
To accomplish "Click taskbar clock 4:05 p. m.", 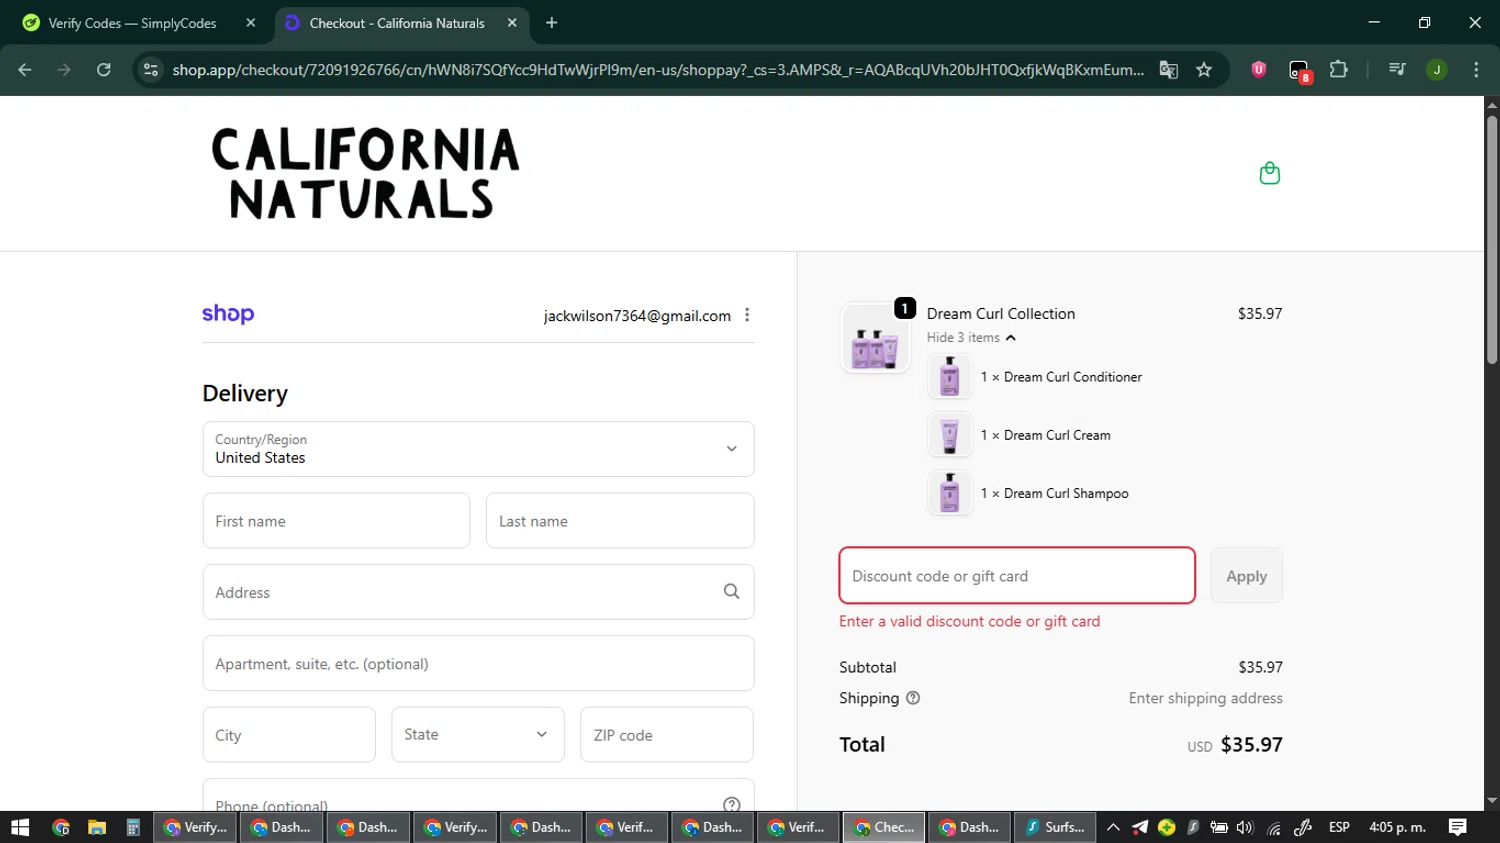I will [1397, 827].
